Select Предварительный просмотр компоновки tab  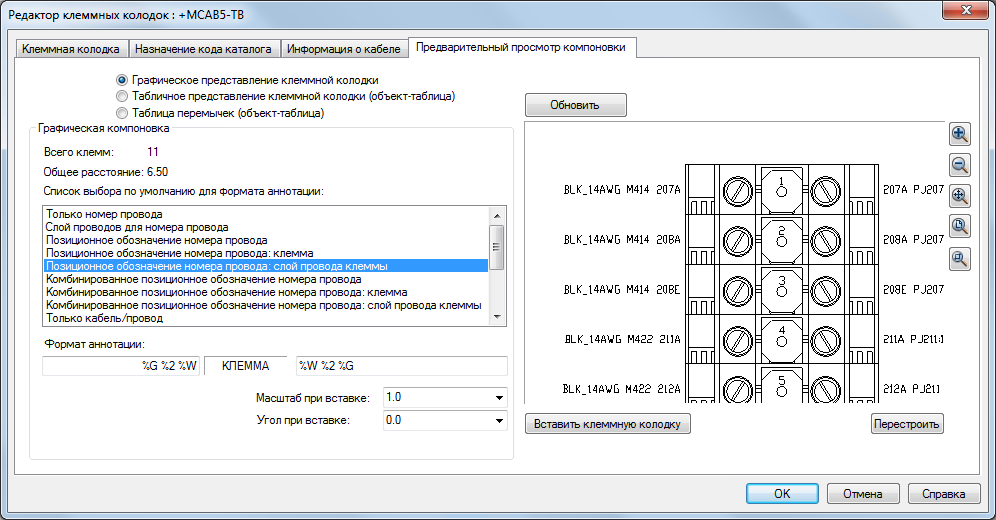(521, 48)
